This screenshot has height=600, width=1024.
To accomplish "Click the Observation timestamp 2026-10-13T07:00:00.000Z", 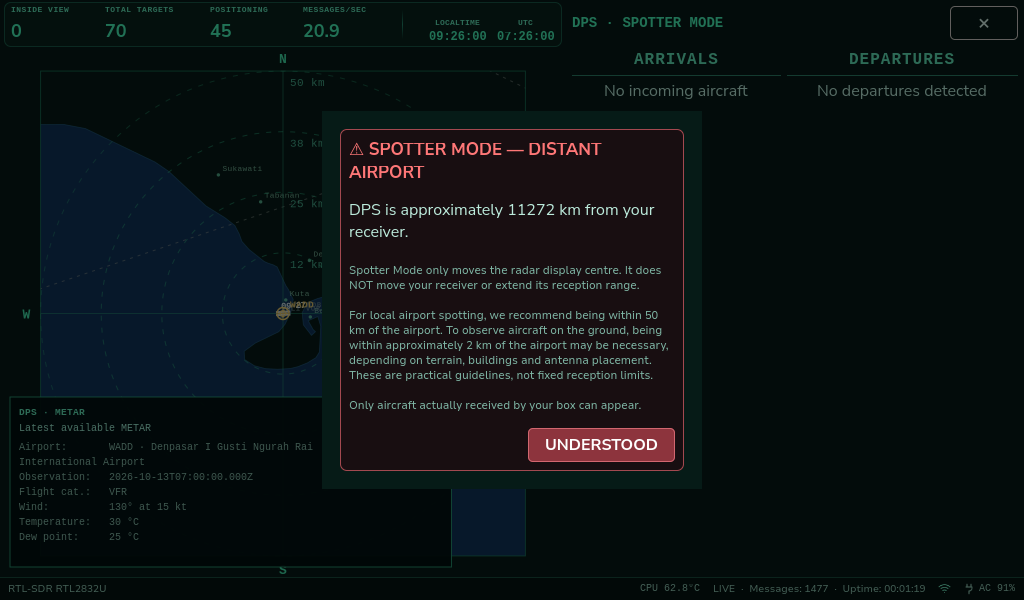I will click(x=180, y=477).
